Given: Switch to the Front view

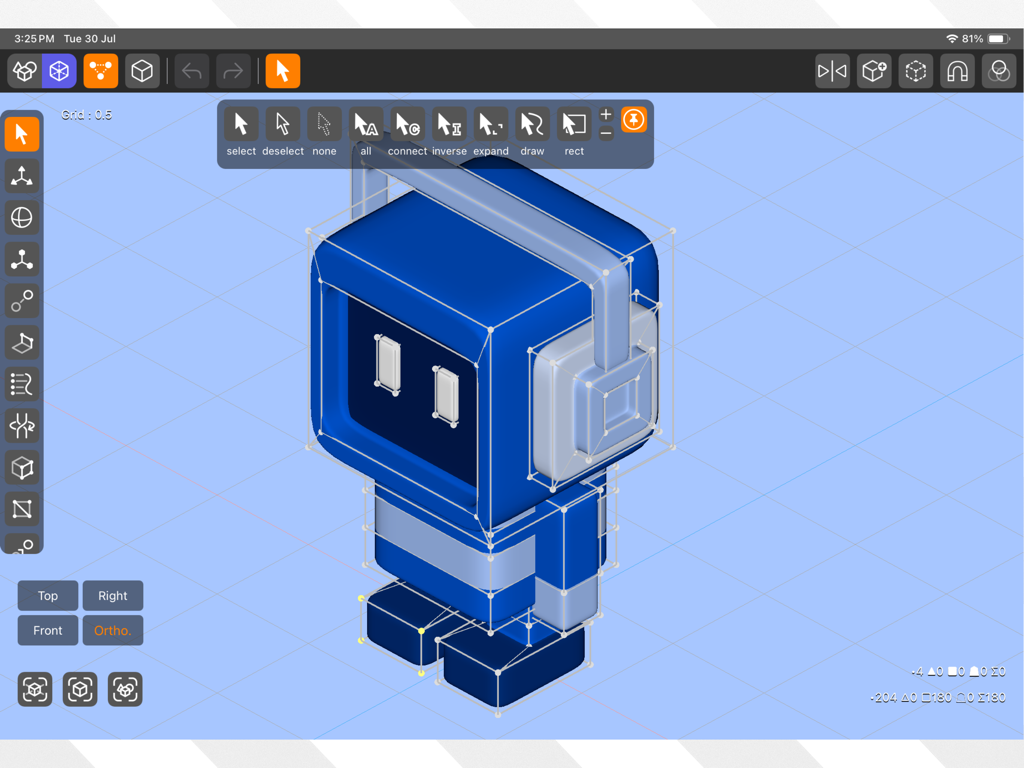Looking at the screenshot, I should [x=47, y=630].
